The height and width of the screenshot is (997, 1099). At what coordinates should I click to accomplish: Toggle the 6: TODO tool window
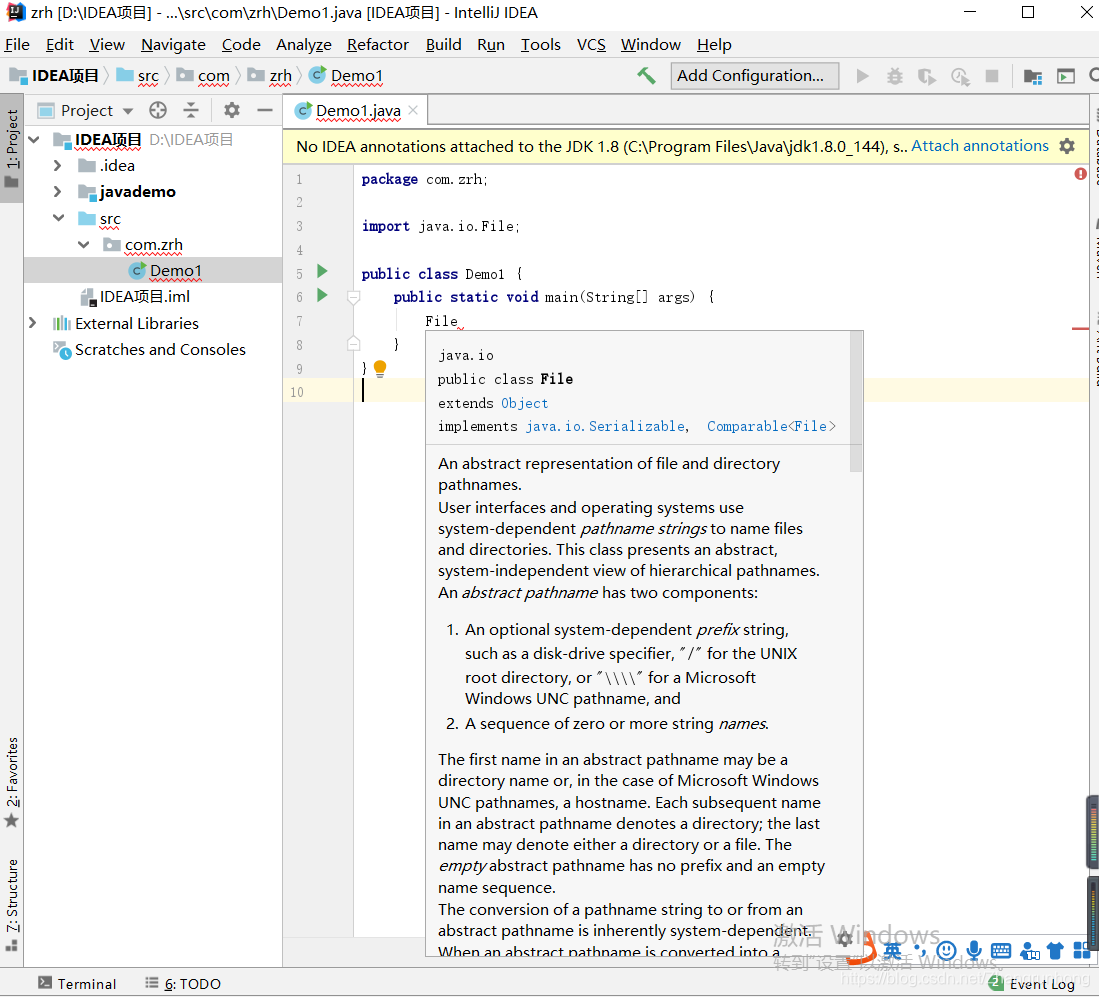(183, 983)
